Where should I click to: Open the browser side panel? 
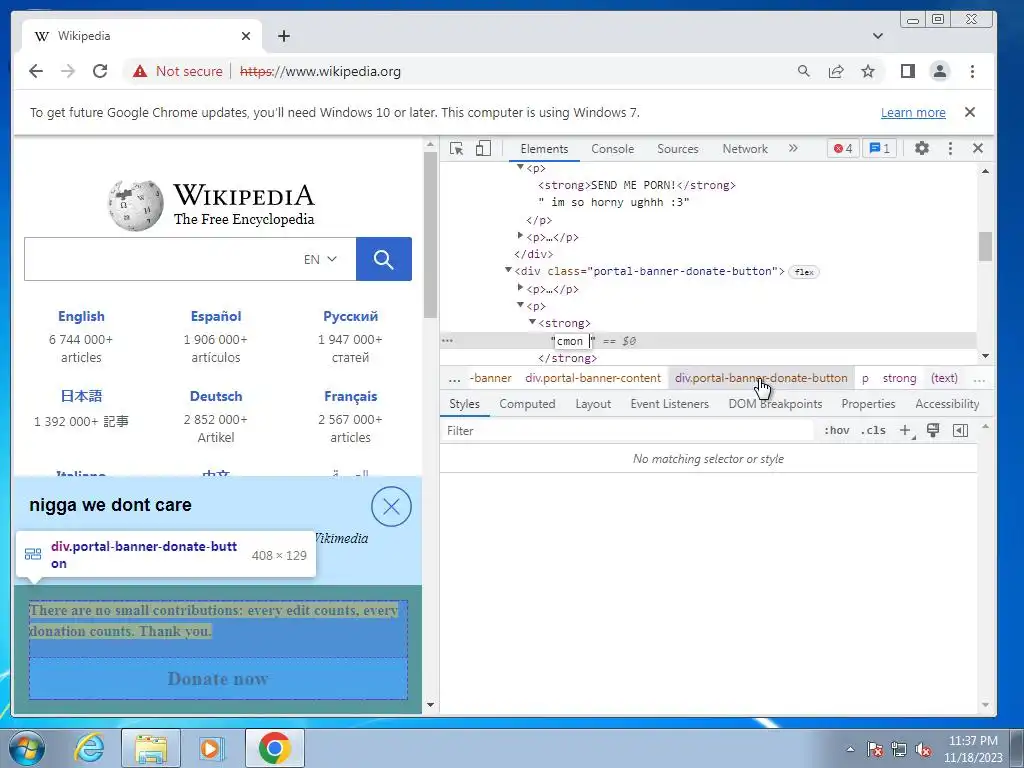[908, 71]
